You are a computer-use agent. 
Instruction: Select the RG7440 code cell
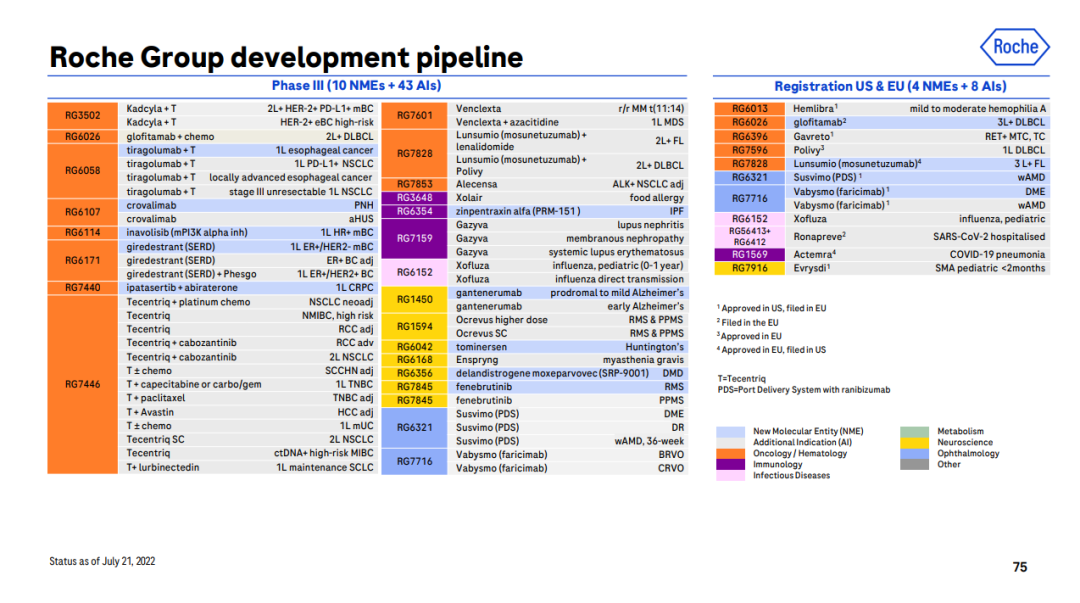[x=83, y=288]
